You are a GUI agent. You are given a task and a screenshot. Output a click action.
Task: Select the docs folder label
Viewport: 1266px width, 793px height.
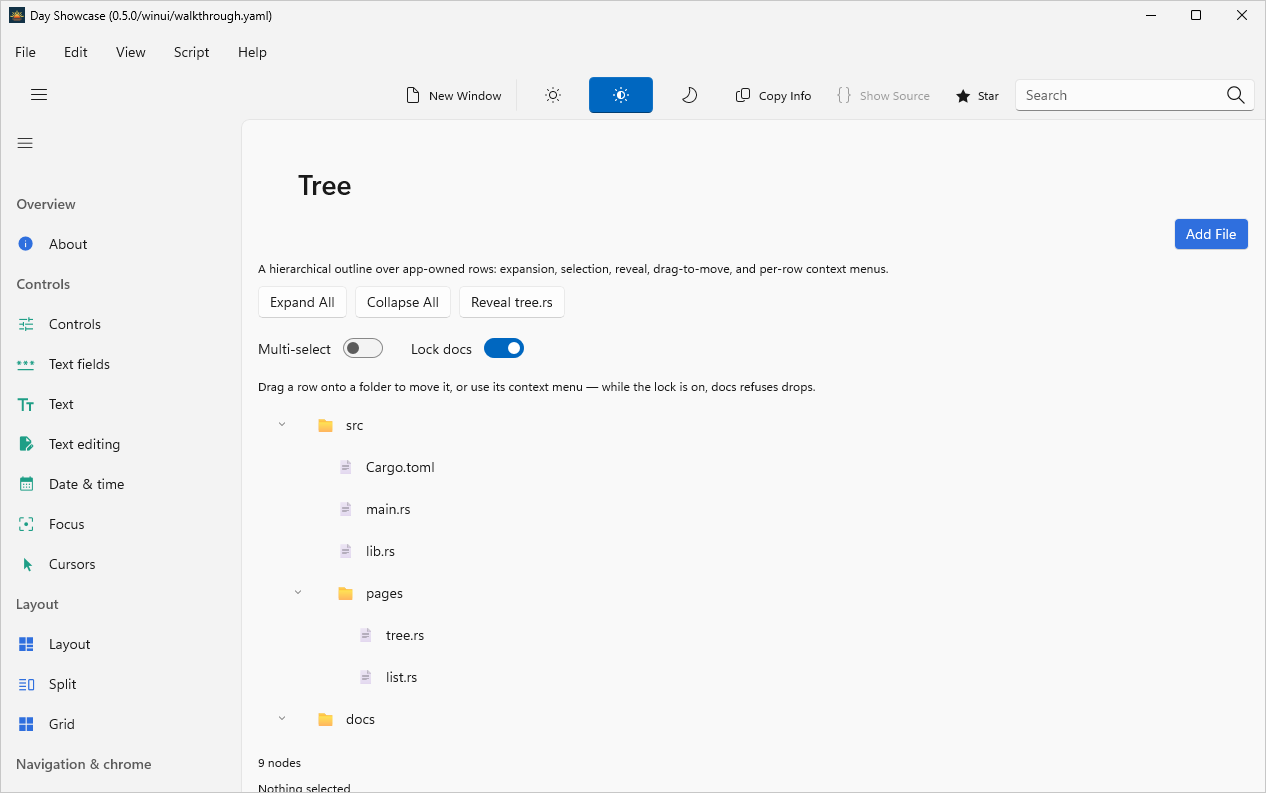[360, 719]
